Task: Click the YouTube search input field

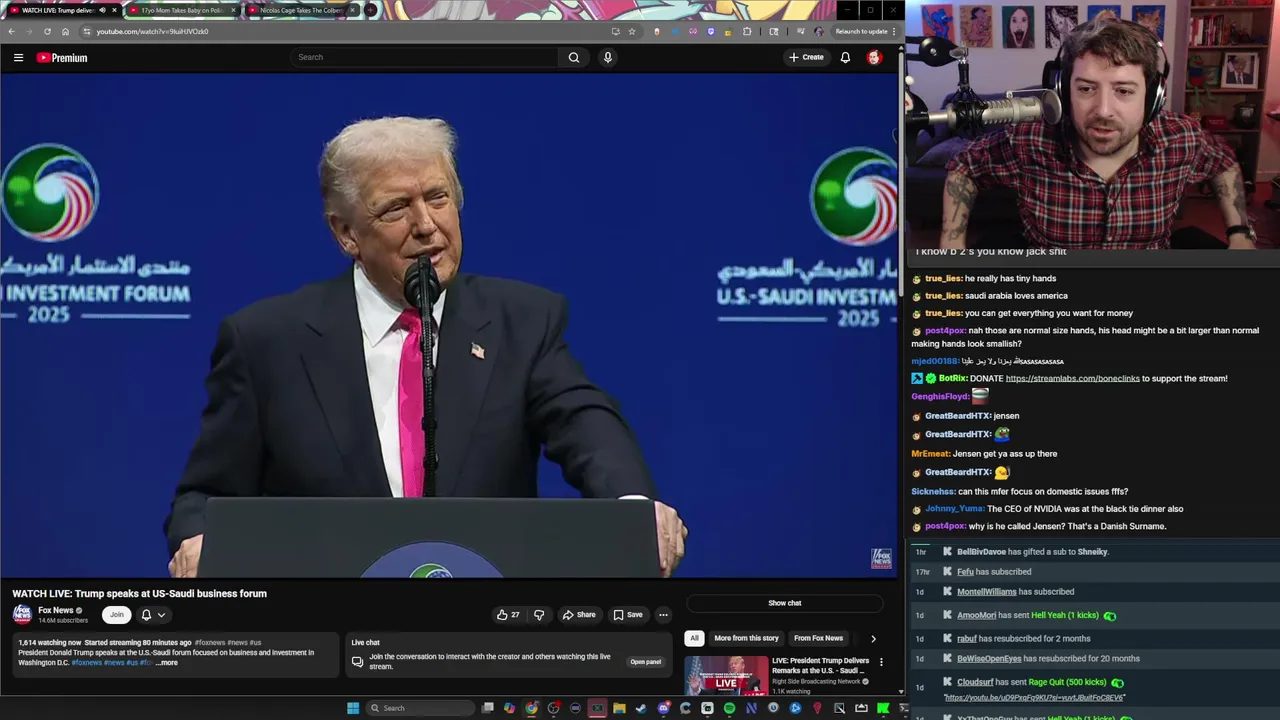Action: (x=425, y=57)
